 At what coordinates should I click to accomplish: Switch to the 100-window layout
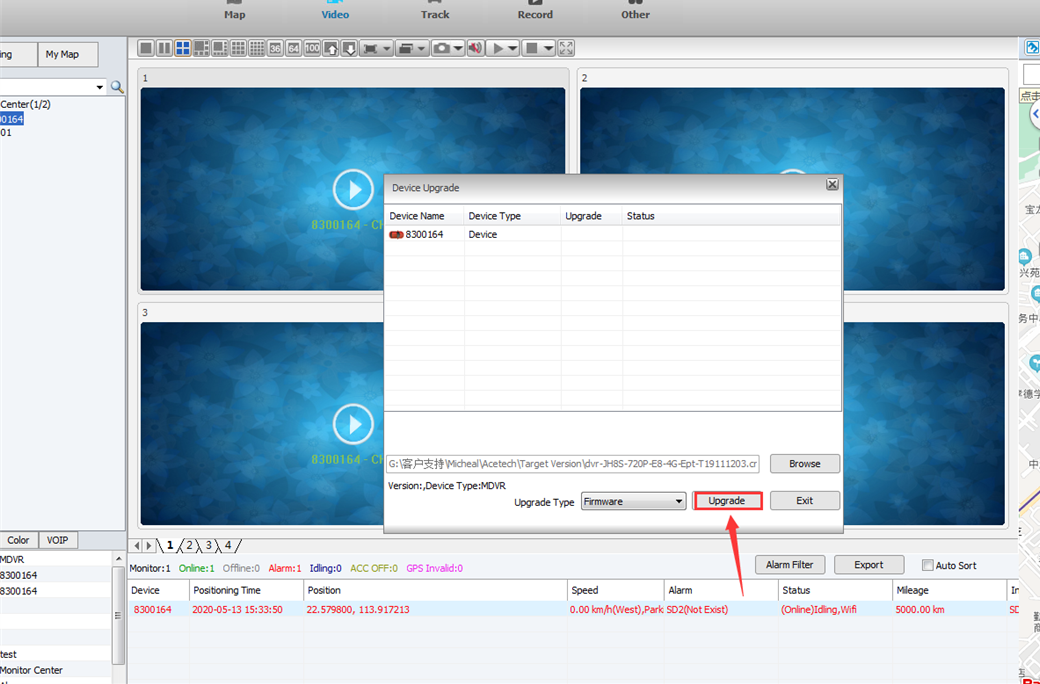pyautogui.click(x=312, y=48)
